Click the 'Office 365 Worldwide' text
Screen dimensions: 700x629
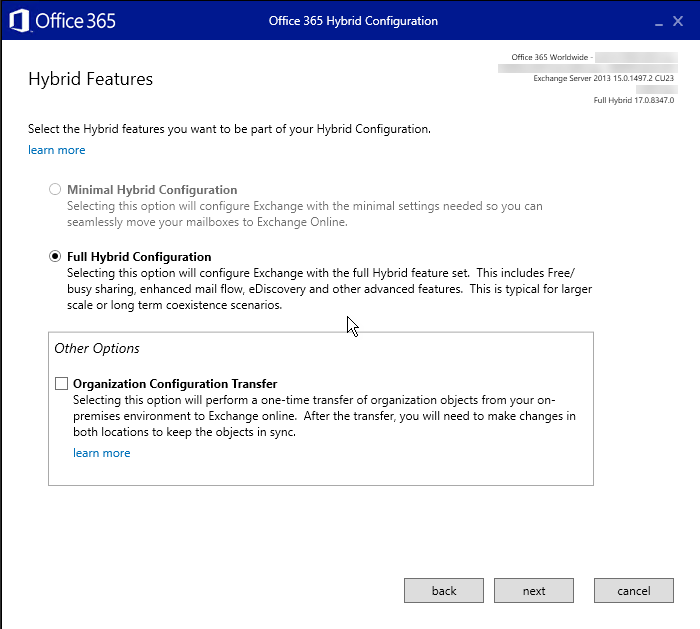(x=550, y=57)
